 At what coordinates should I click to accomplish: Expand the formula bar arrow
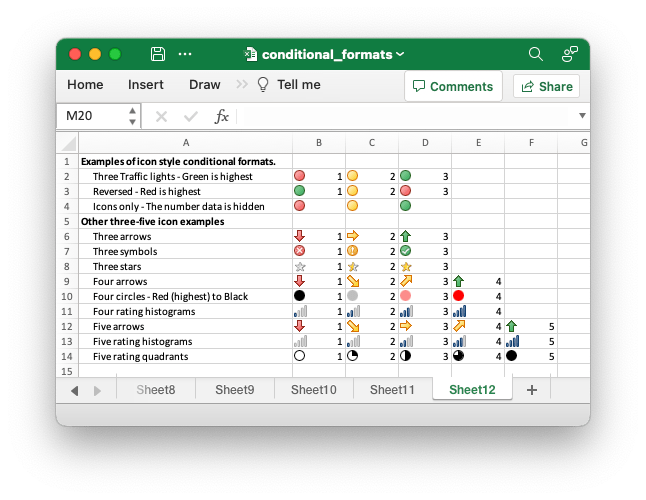[x=582, y=116]
